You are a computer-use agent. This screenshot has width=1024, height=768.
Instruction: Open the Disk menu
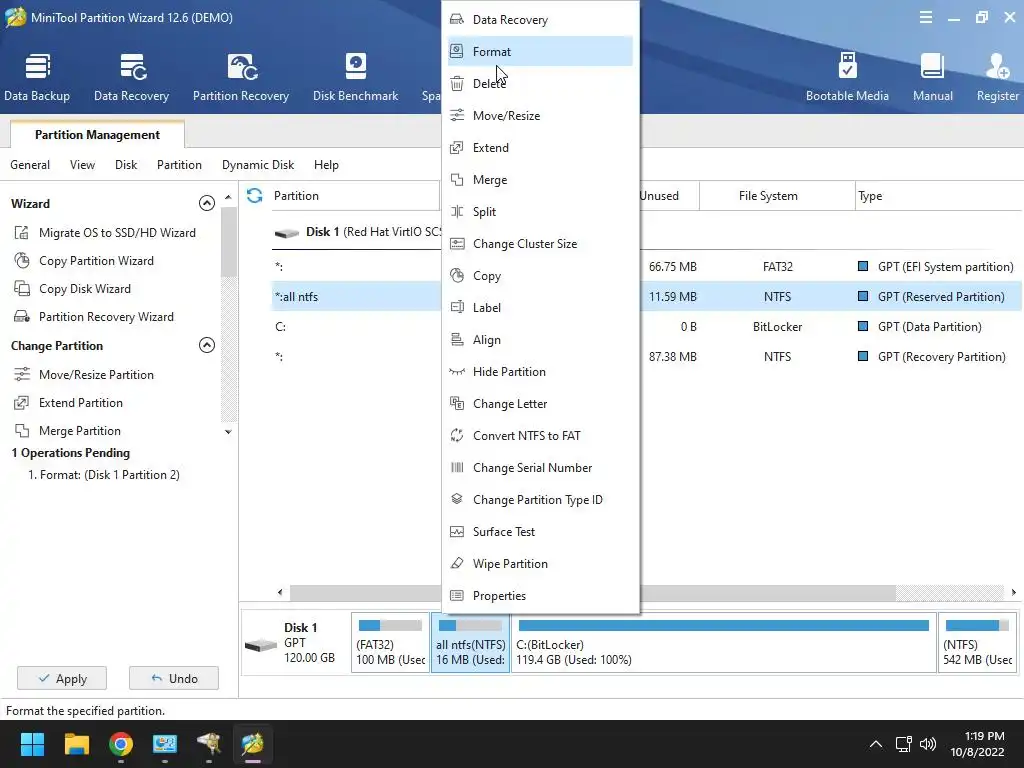click(x=126, y=165)
